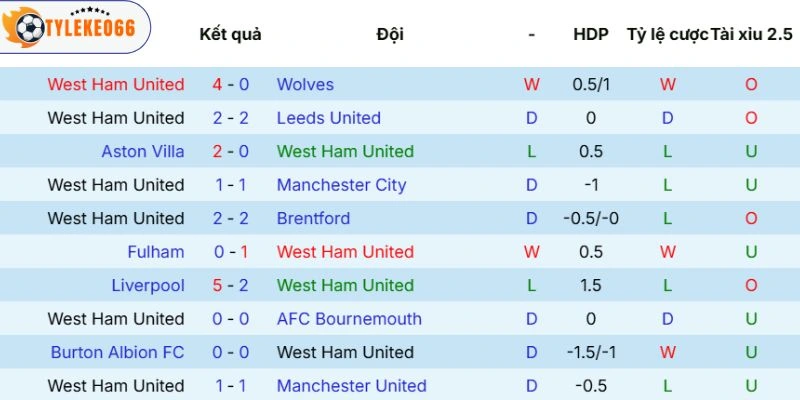Click the 5 - 2 Liverpool match score
Screen dimensions: 800x400
coord(232,285)
